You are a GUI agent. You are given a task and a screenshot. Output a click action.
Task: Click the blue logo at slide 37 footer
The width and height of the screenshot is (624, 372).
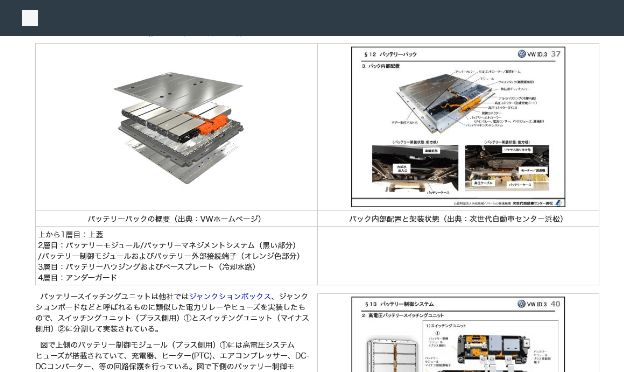point(559,203)
